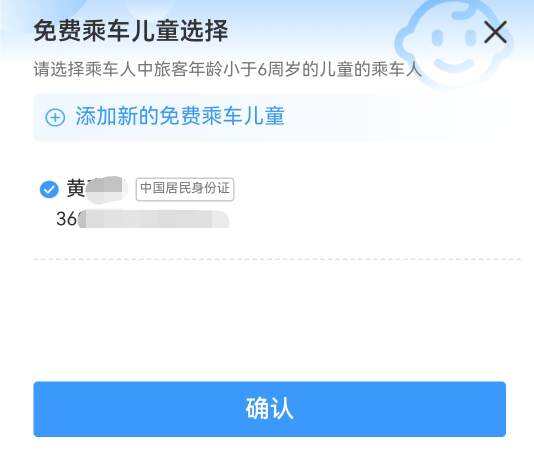534x467 pixels.
Task: Click the 确认 button
Action: coord(269,409)
